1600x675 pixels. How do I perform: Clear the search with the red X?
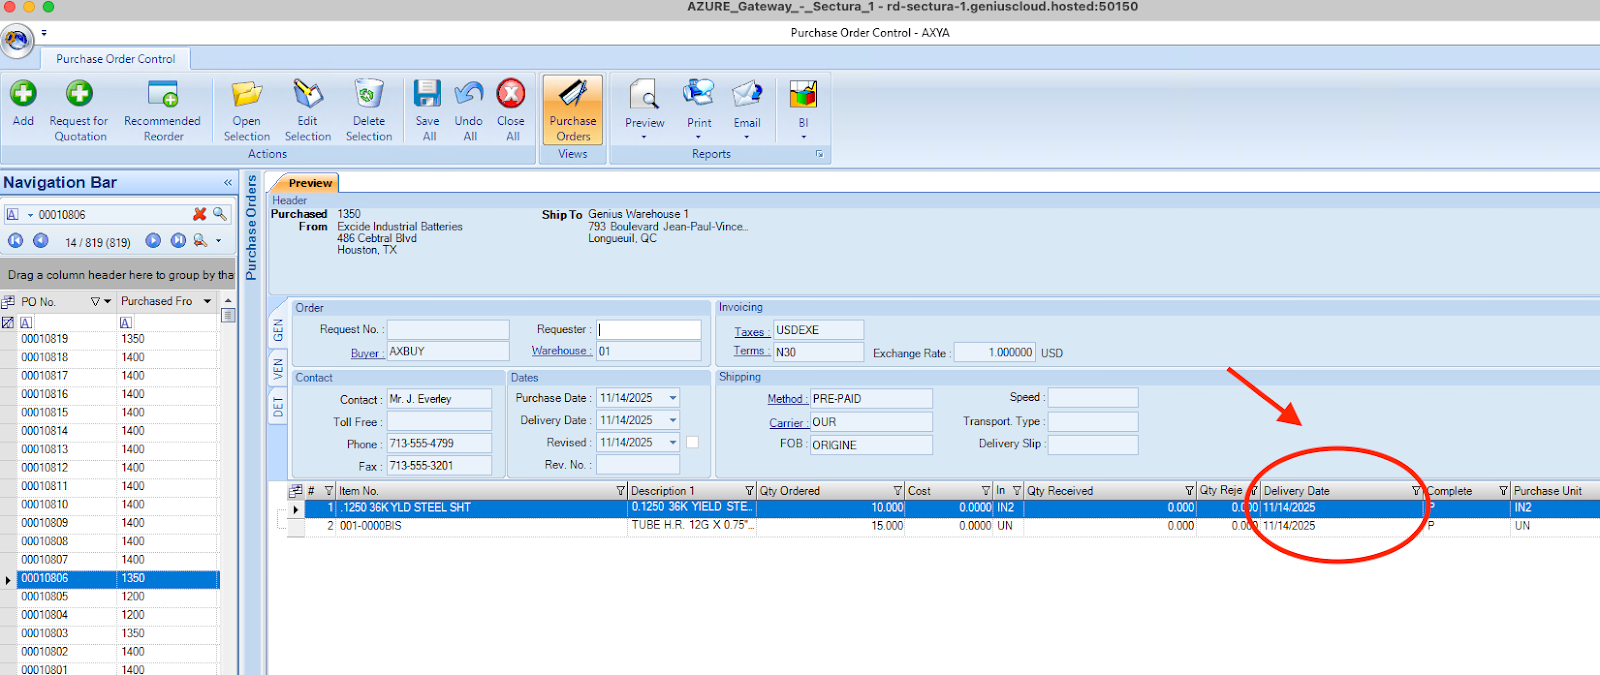click(x=200, y=214)
